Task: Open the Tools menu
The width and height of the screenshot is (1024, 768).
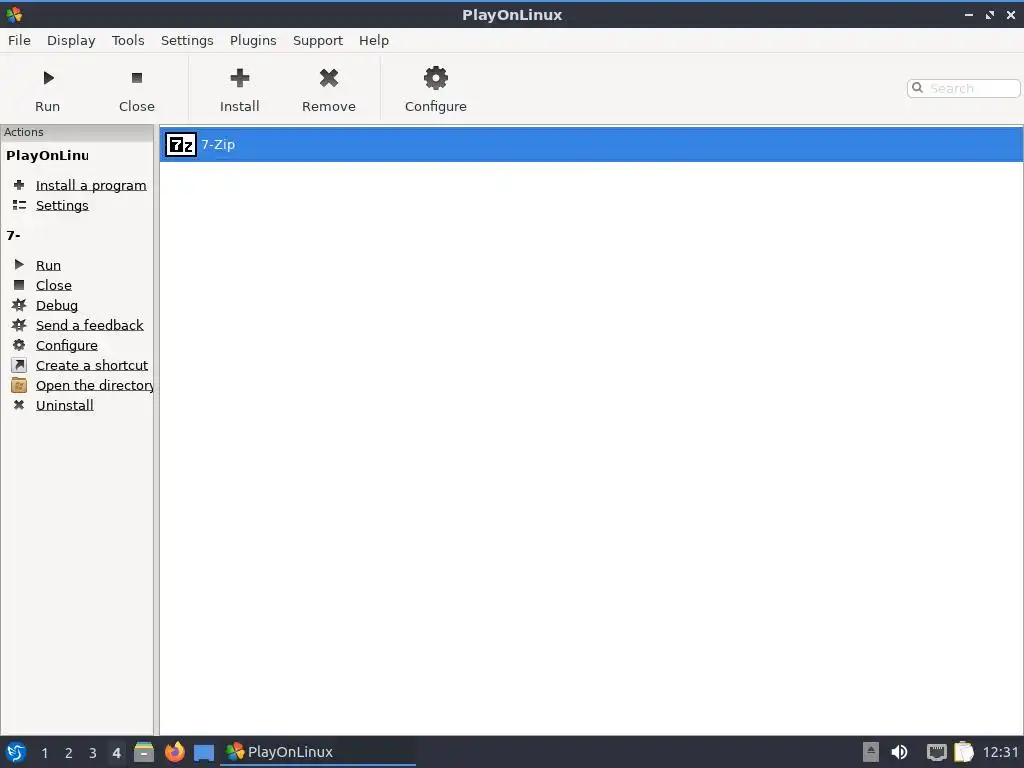Action: pos(128,40)
